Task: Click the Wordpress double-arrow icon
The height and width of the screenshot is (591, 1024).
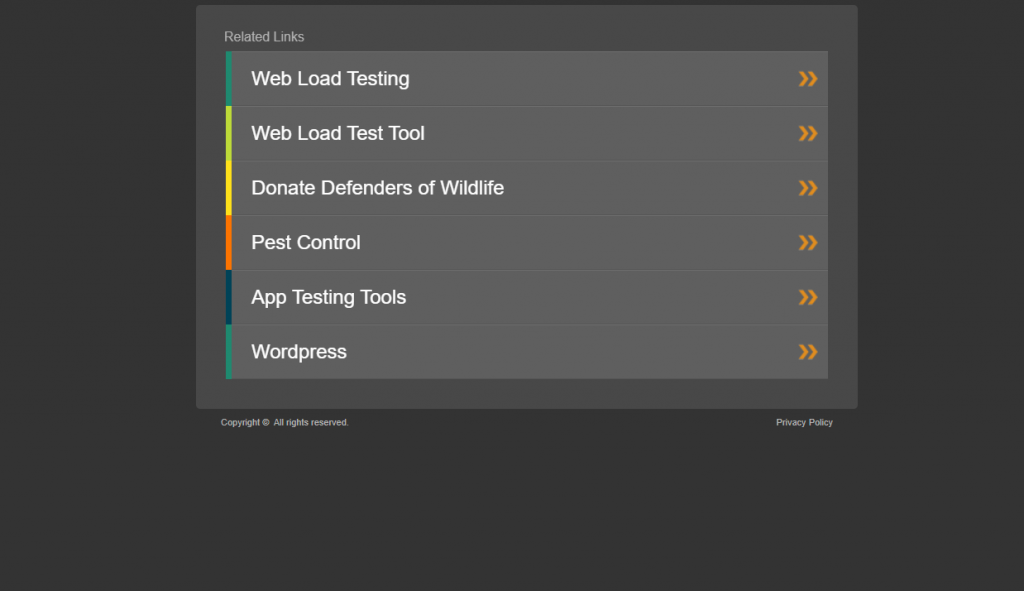Action: [x=808, y=351]
